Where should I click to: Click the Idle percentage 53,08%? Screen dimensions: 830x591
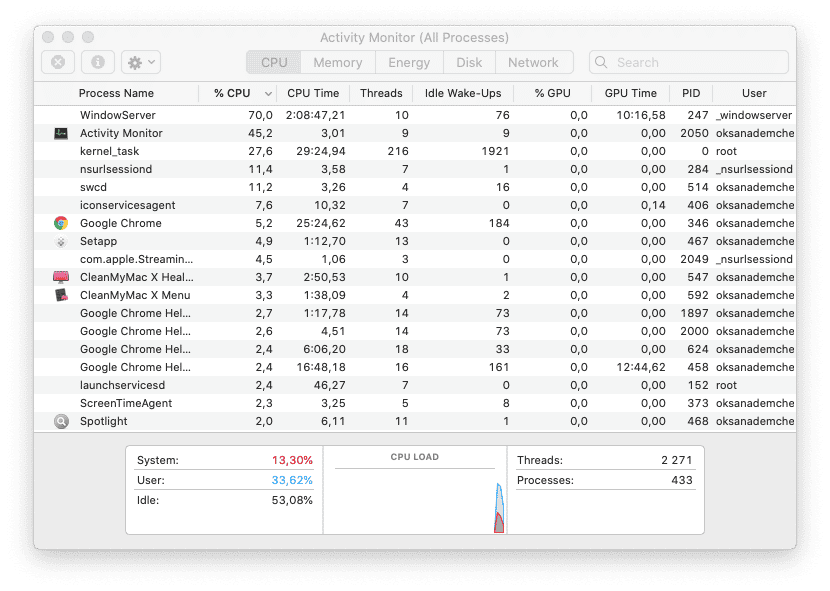pos(292,500)
